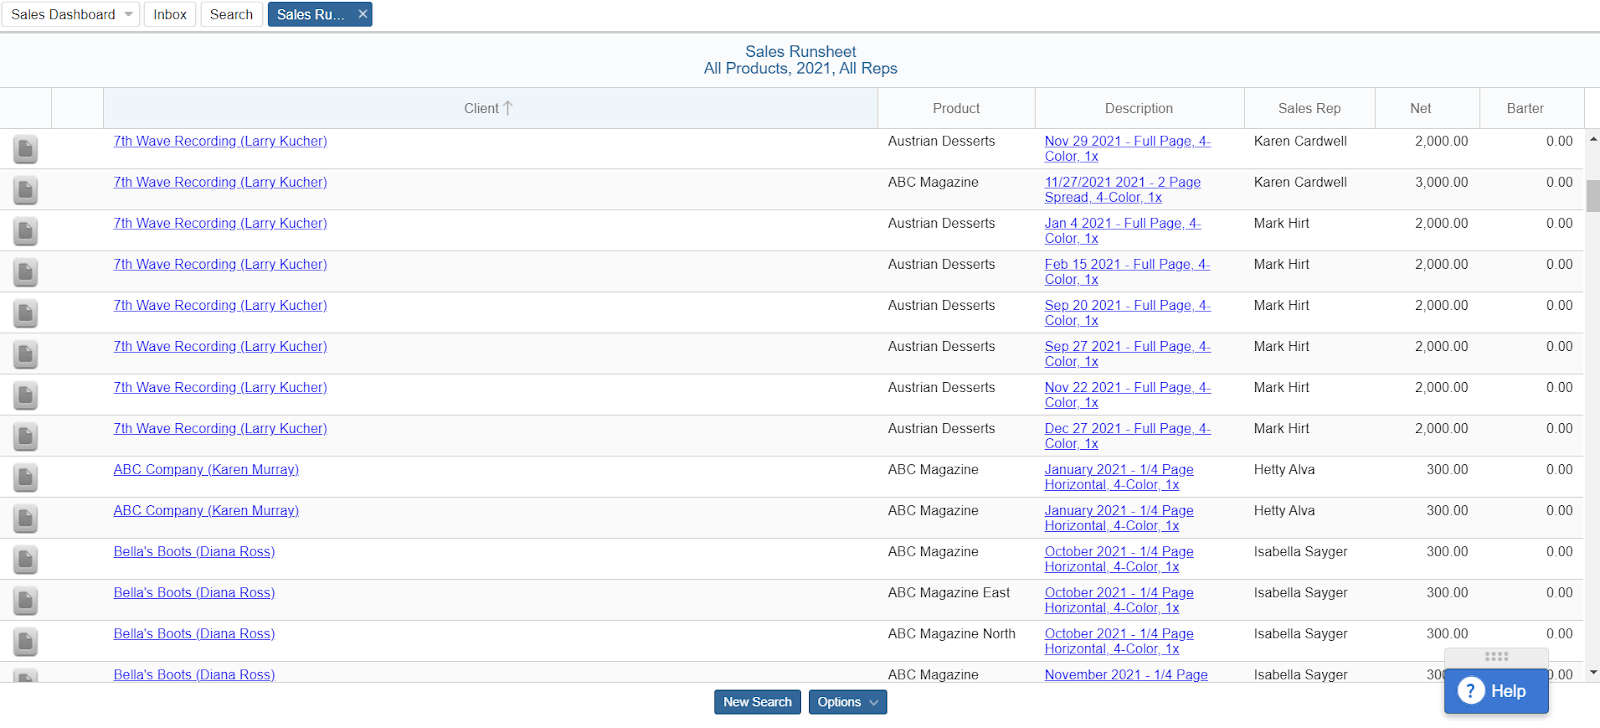This screenshot has height=728, width=1600.
Task: Switch to the Search tab
Action: pos(231,14)
